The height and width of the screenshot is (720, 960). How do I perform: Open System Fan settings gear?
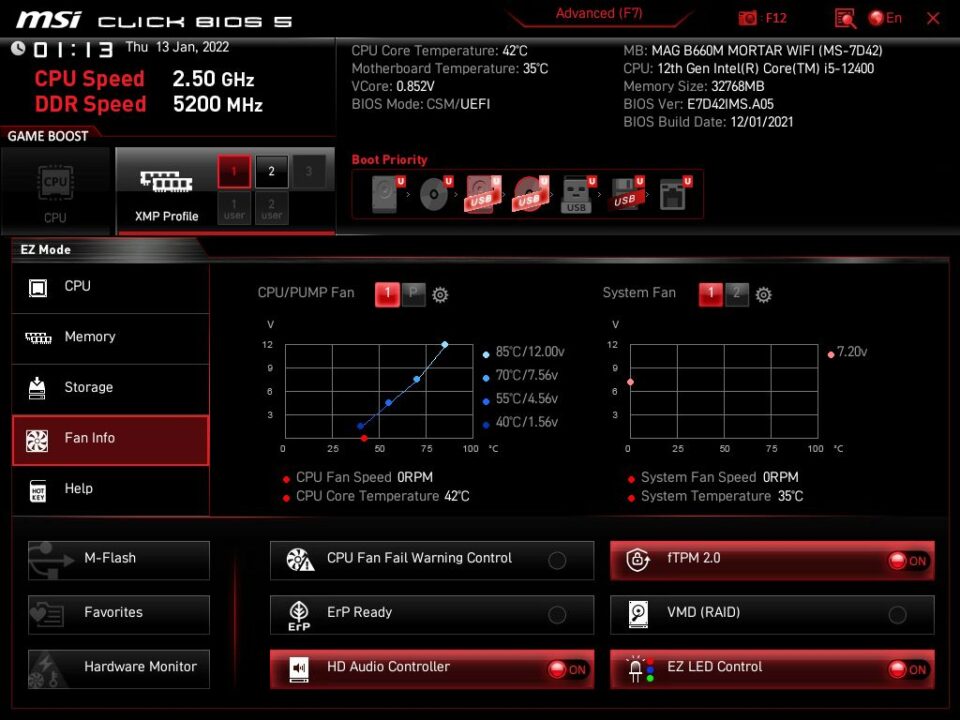click(x=764, y=294)
